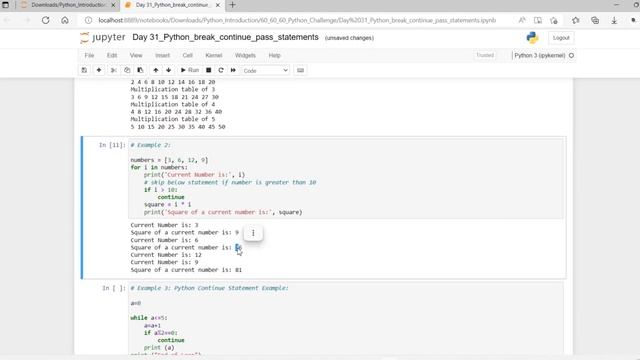
Task: Switch to the Downloads/Python_Introduction browser tab
Action: pos(68,5)
